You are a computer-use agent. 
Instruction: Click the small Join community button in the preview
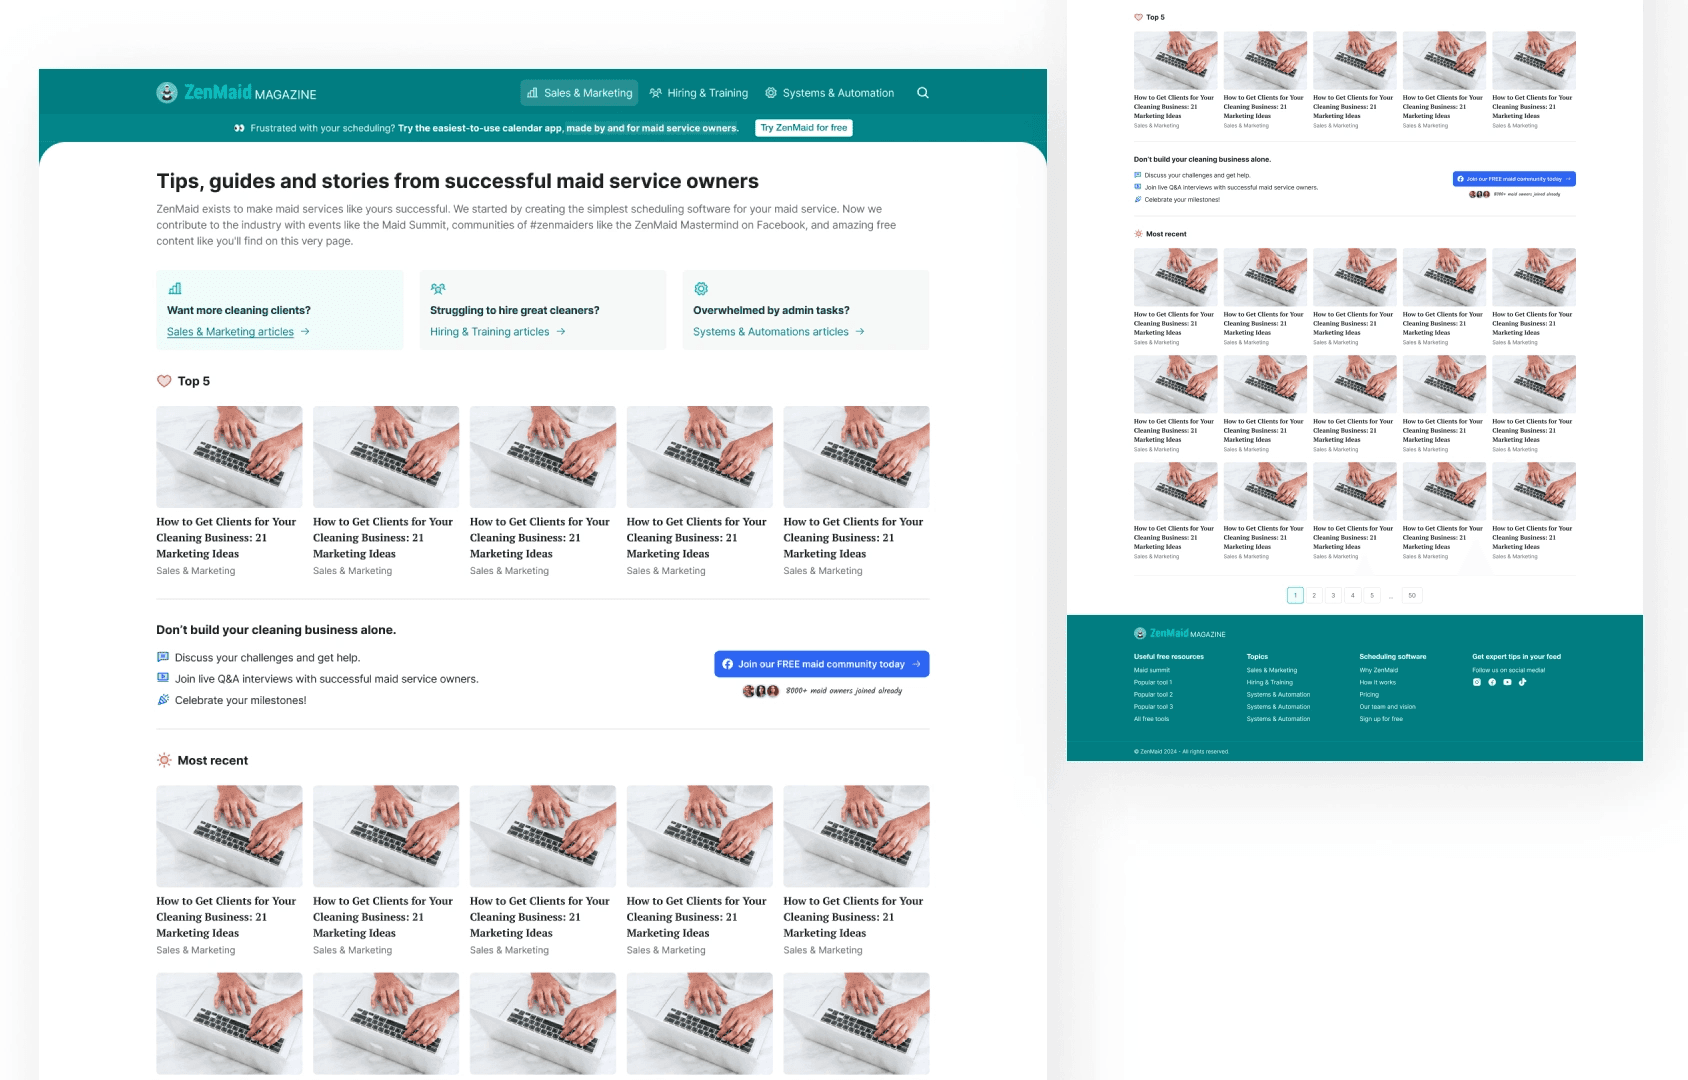pos(1514,179)
